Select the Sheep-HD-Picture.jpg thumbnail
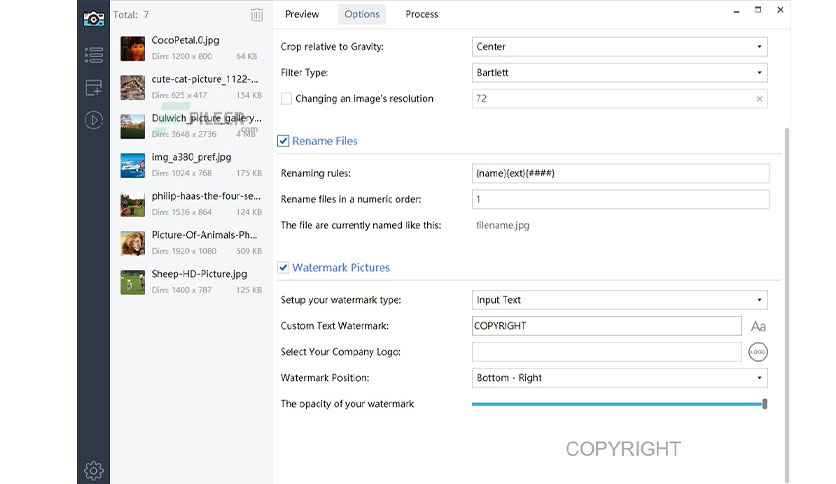The height and width of the screenshot is (484, 836). pos(133,282)
